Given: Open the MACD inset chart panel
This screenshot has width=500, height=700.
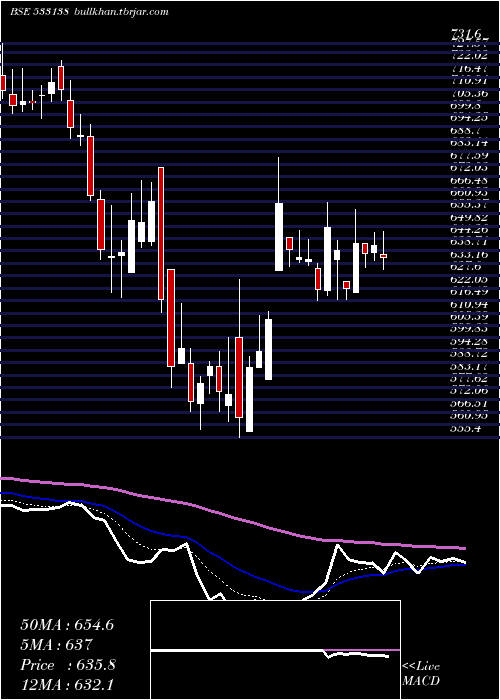Looking at the screenshot, I should pos(275,650).
